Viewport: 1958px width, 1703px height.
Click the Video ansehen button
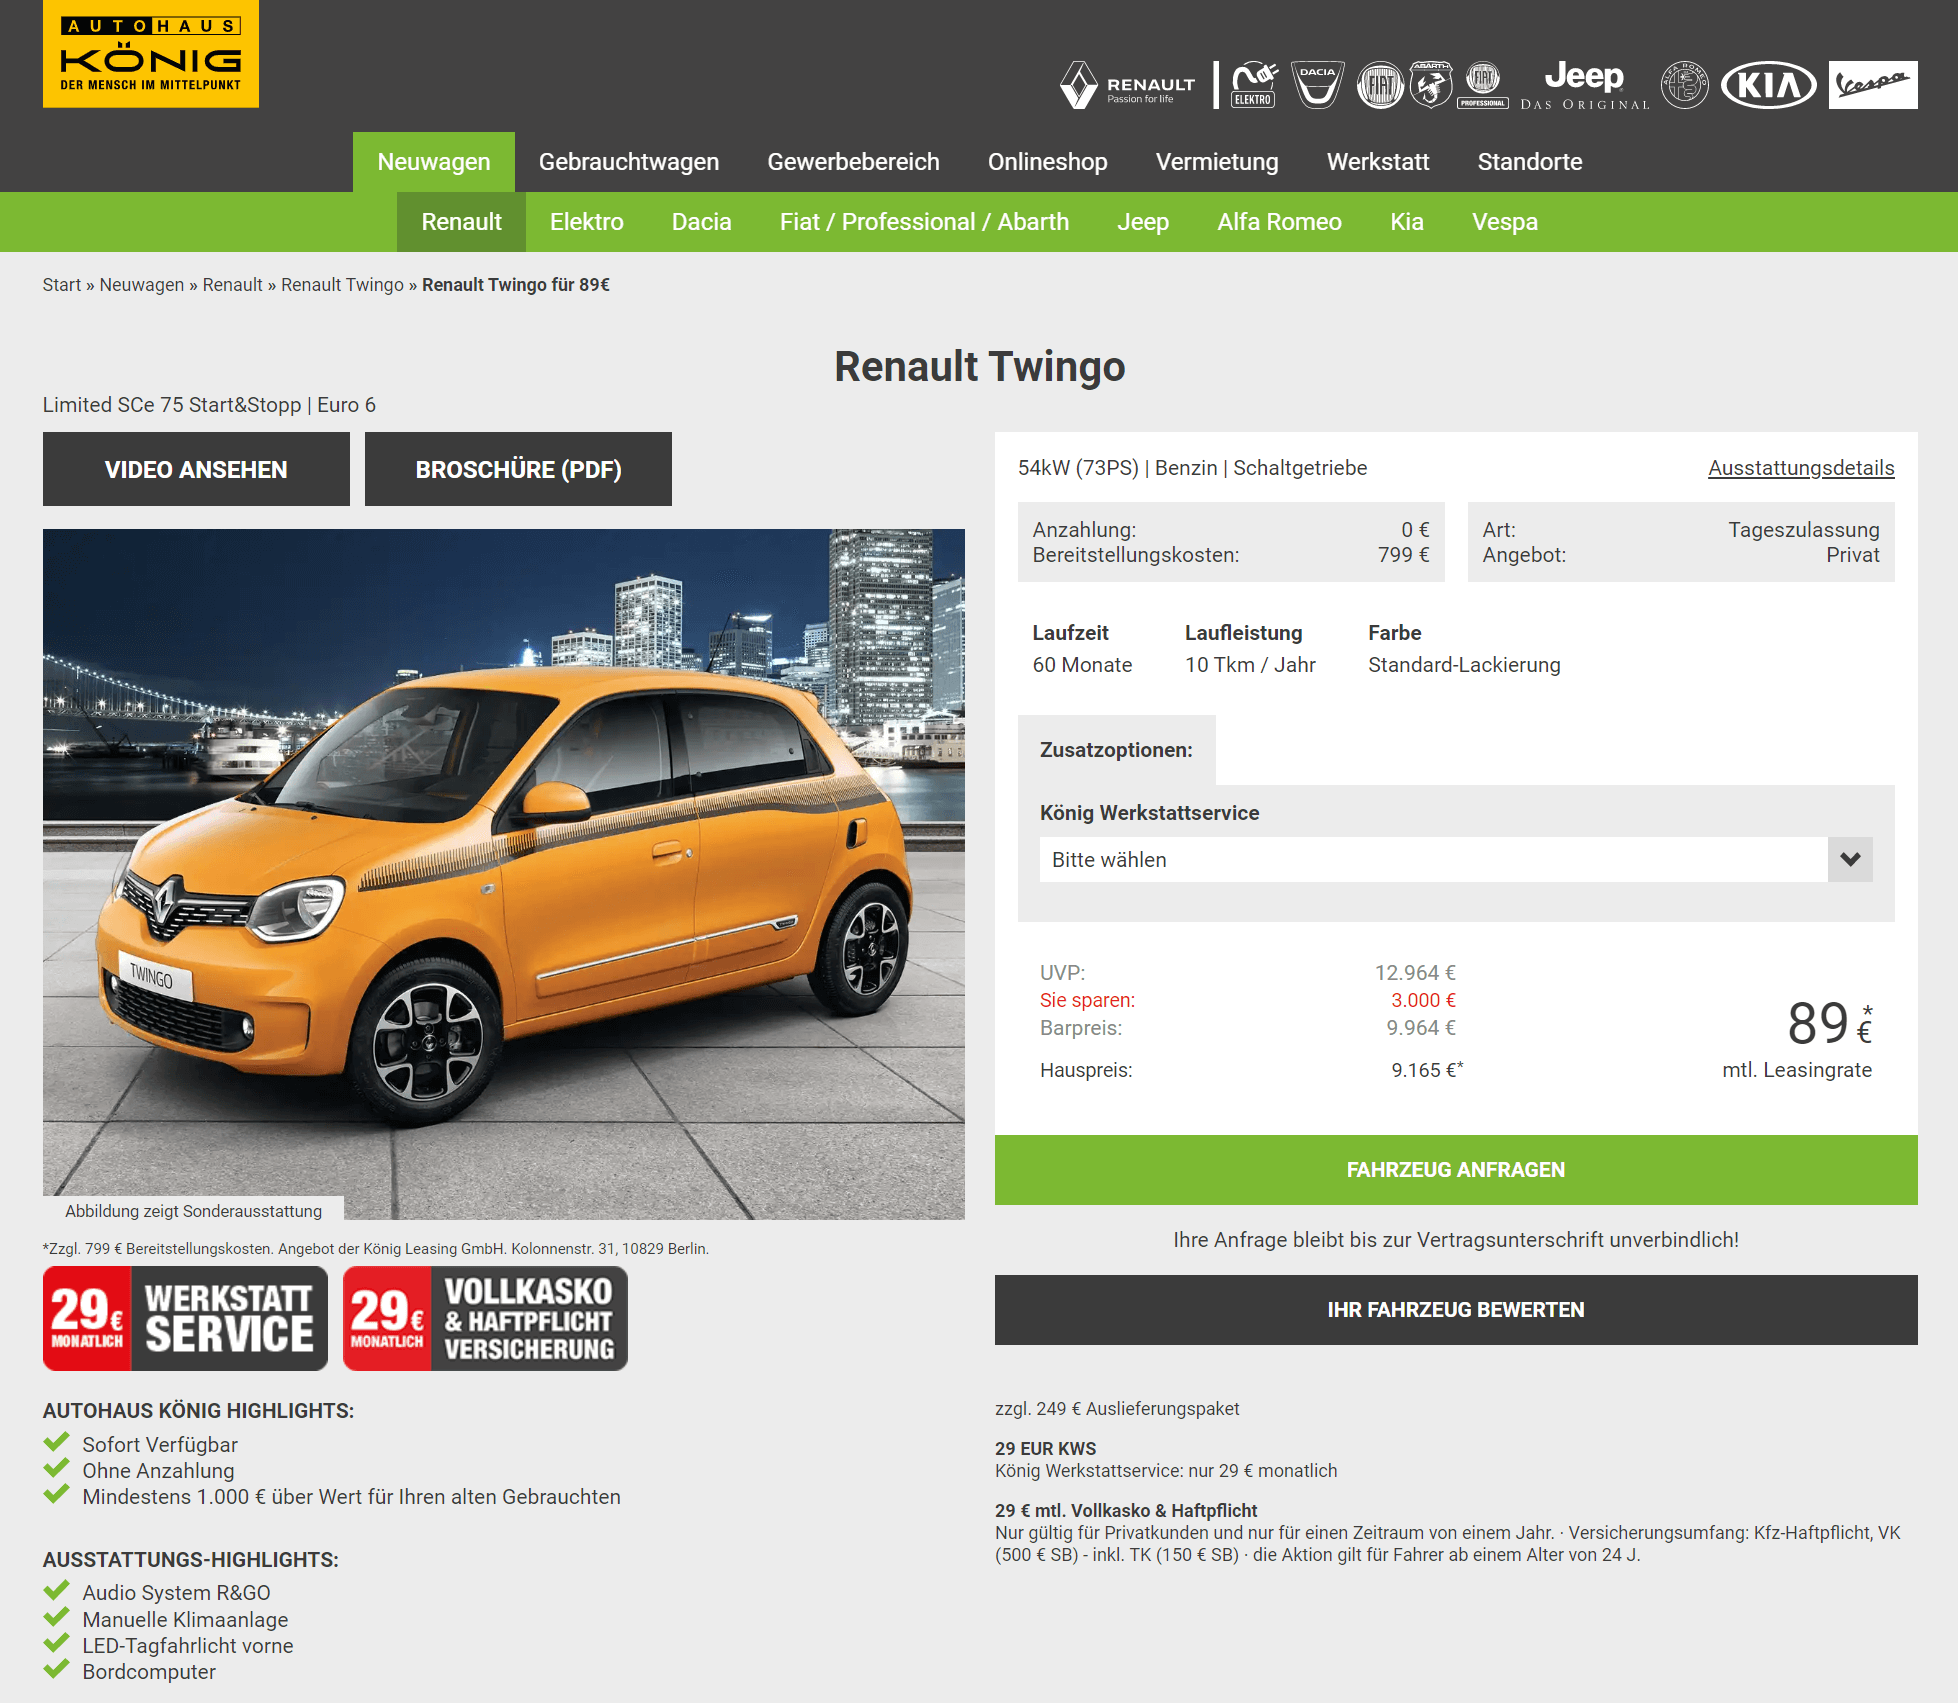[x=196, y=469]
